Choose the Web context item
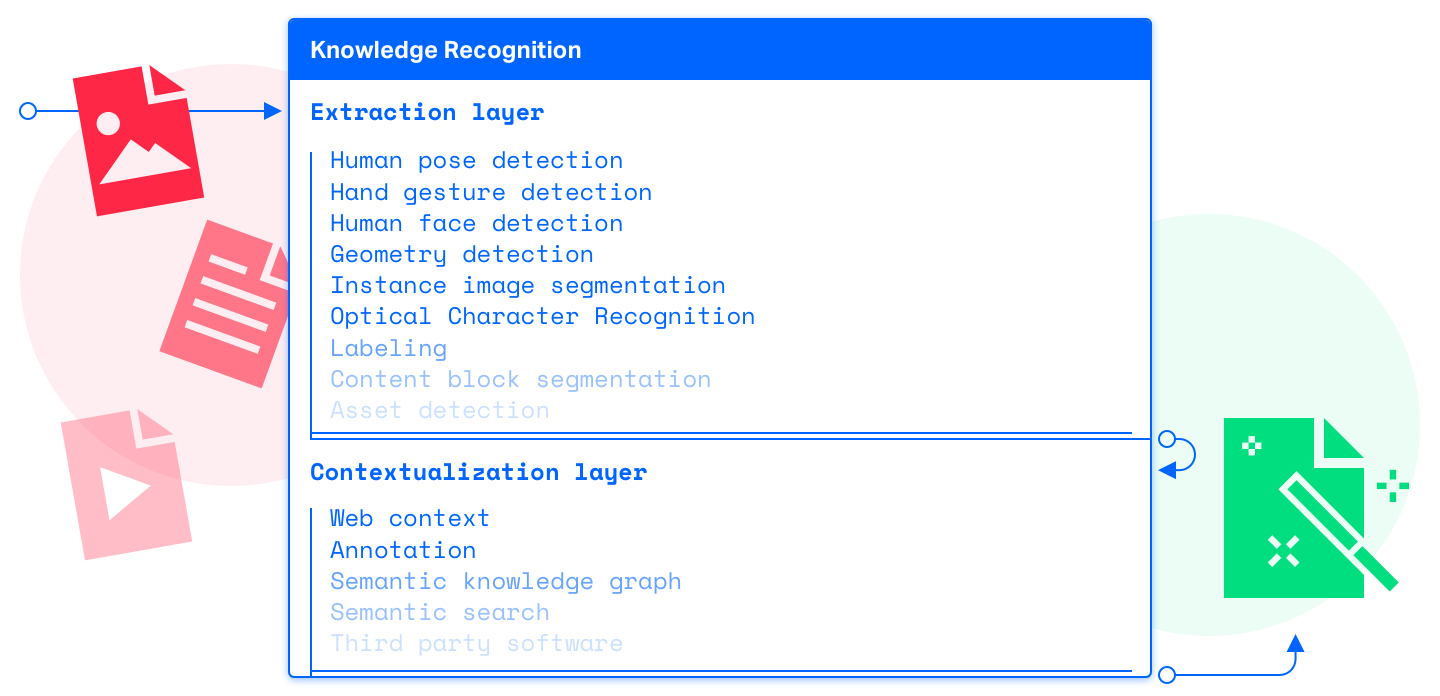 point(410,519)
